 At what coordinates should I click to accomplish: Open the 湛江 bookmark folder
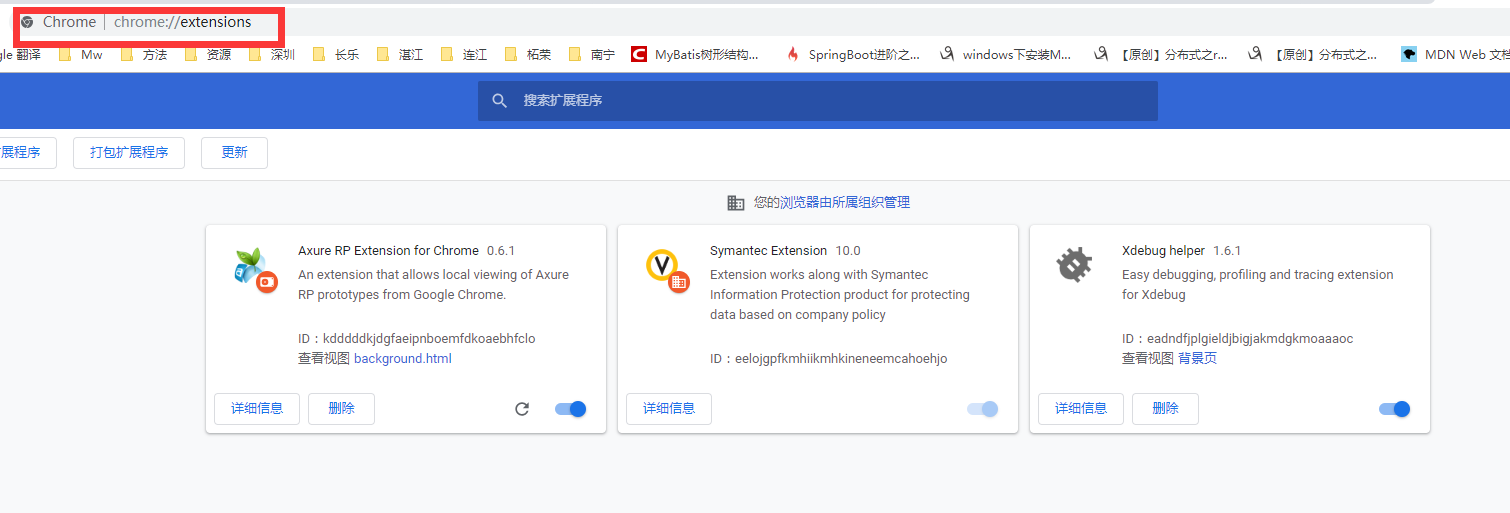[400, 54]
